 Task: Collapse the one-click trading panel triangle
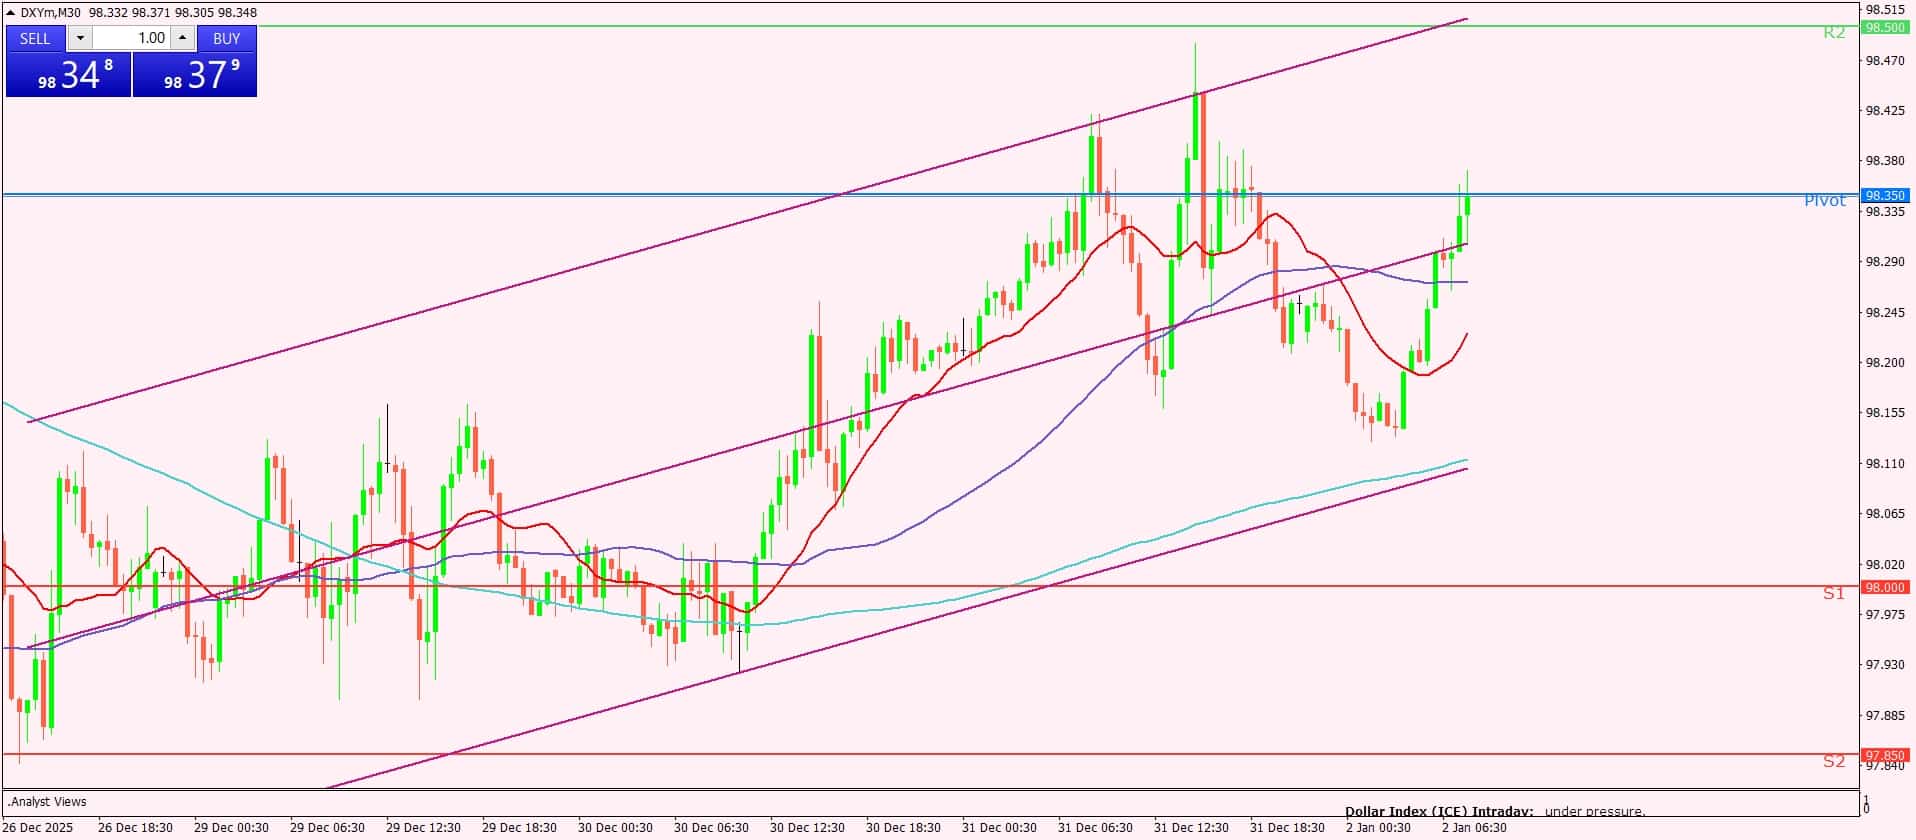(x=11, y=13)
